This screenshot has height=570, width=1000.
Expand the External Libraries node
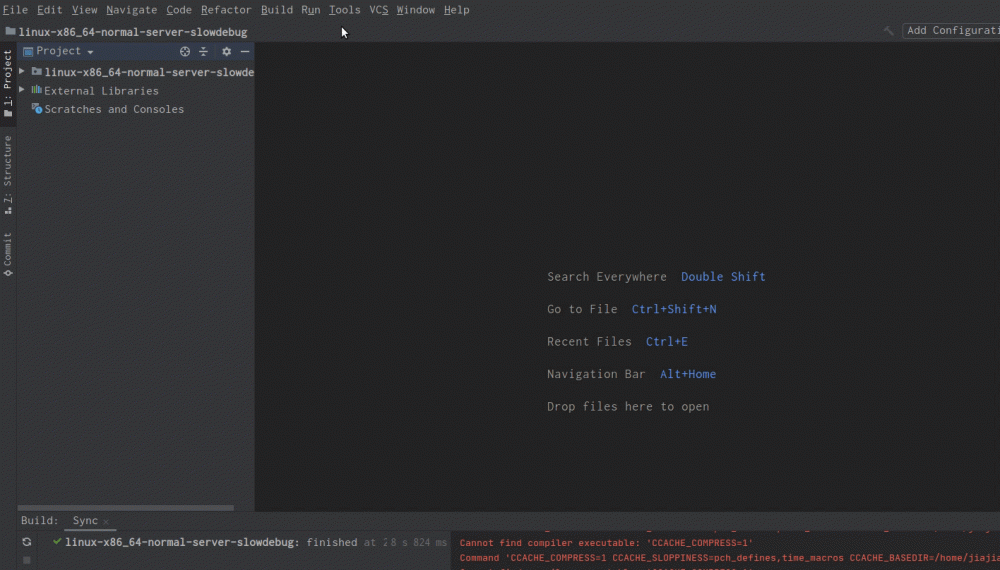22,90
